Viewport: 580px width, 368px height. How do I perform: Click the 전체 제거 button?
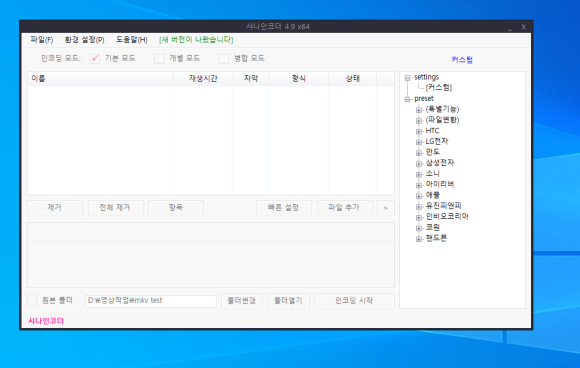(x=115, y=208)
